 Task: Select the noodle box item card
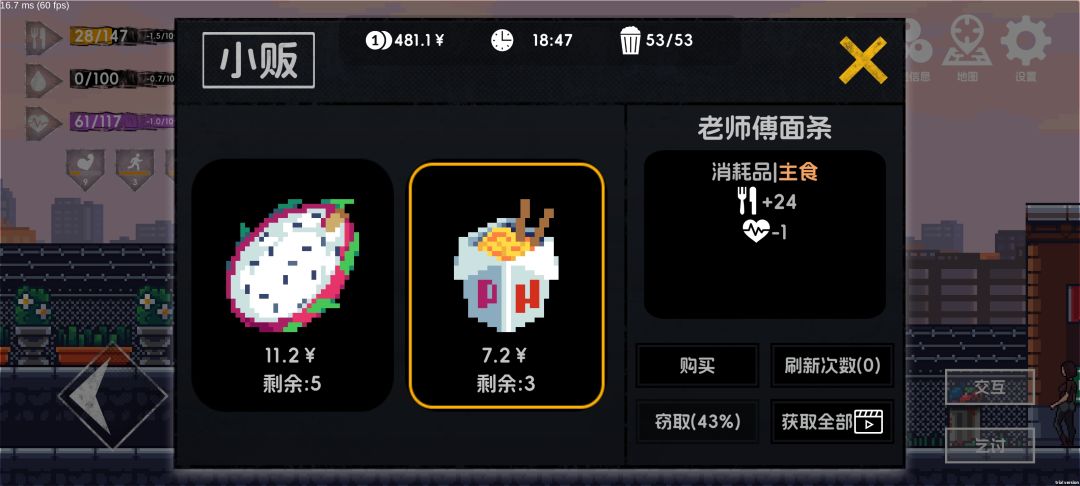pos(506,285)
